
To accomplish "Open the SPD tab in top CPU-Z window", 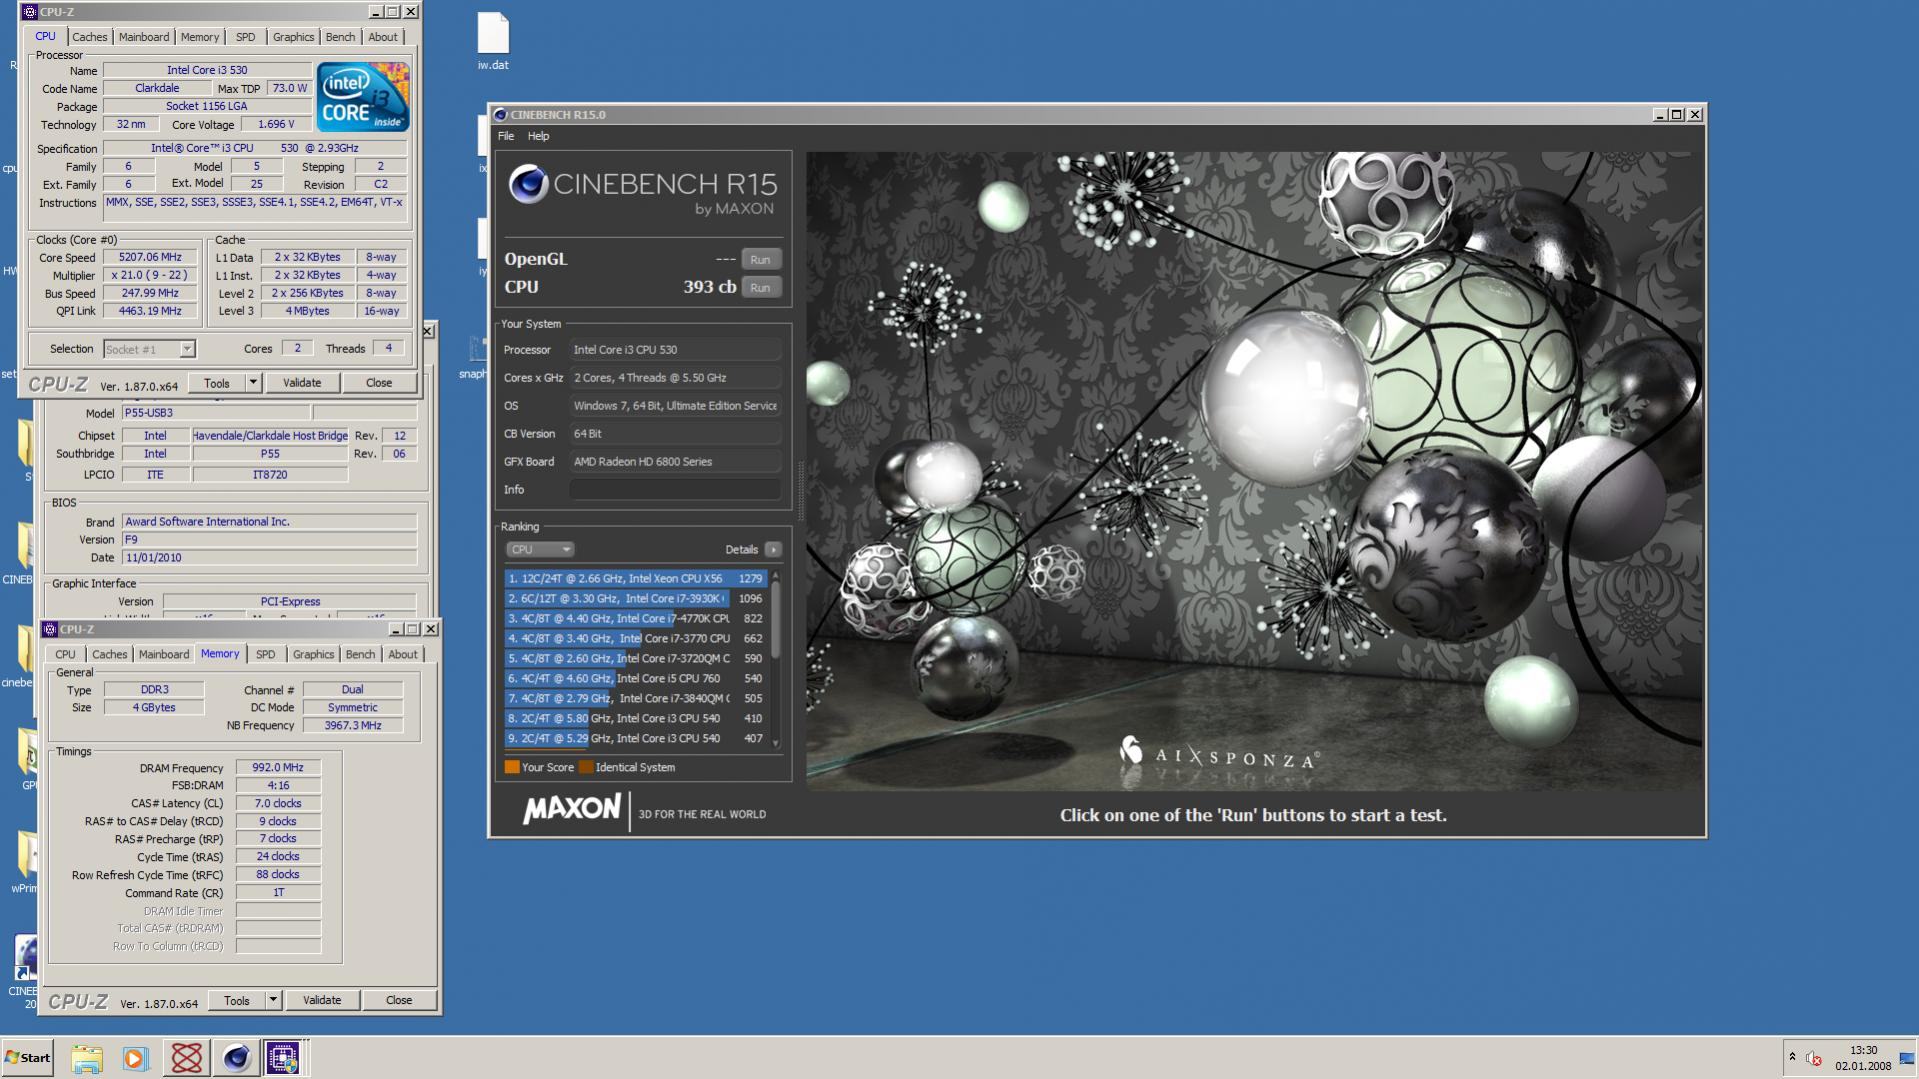I will tap(245, 37).
